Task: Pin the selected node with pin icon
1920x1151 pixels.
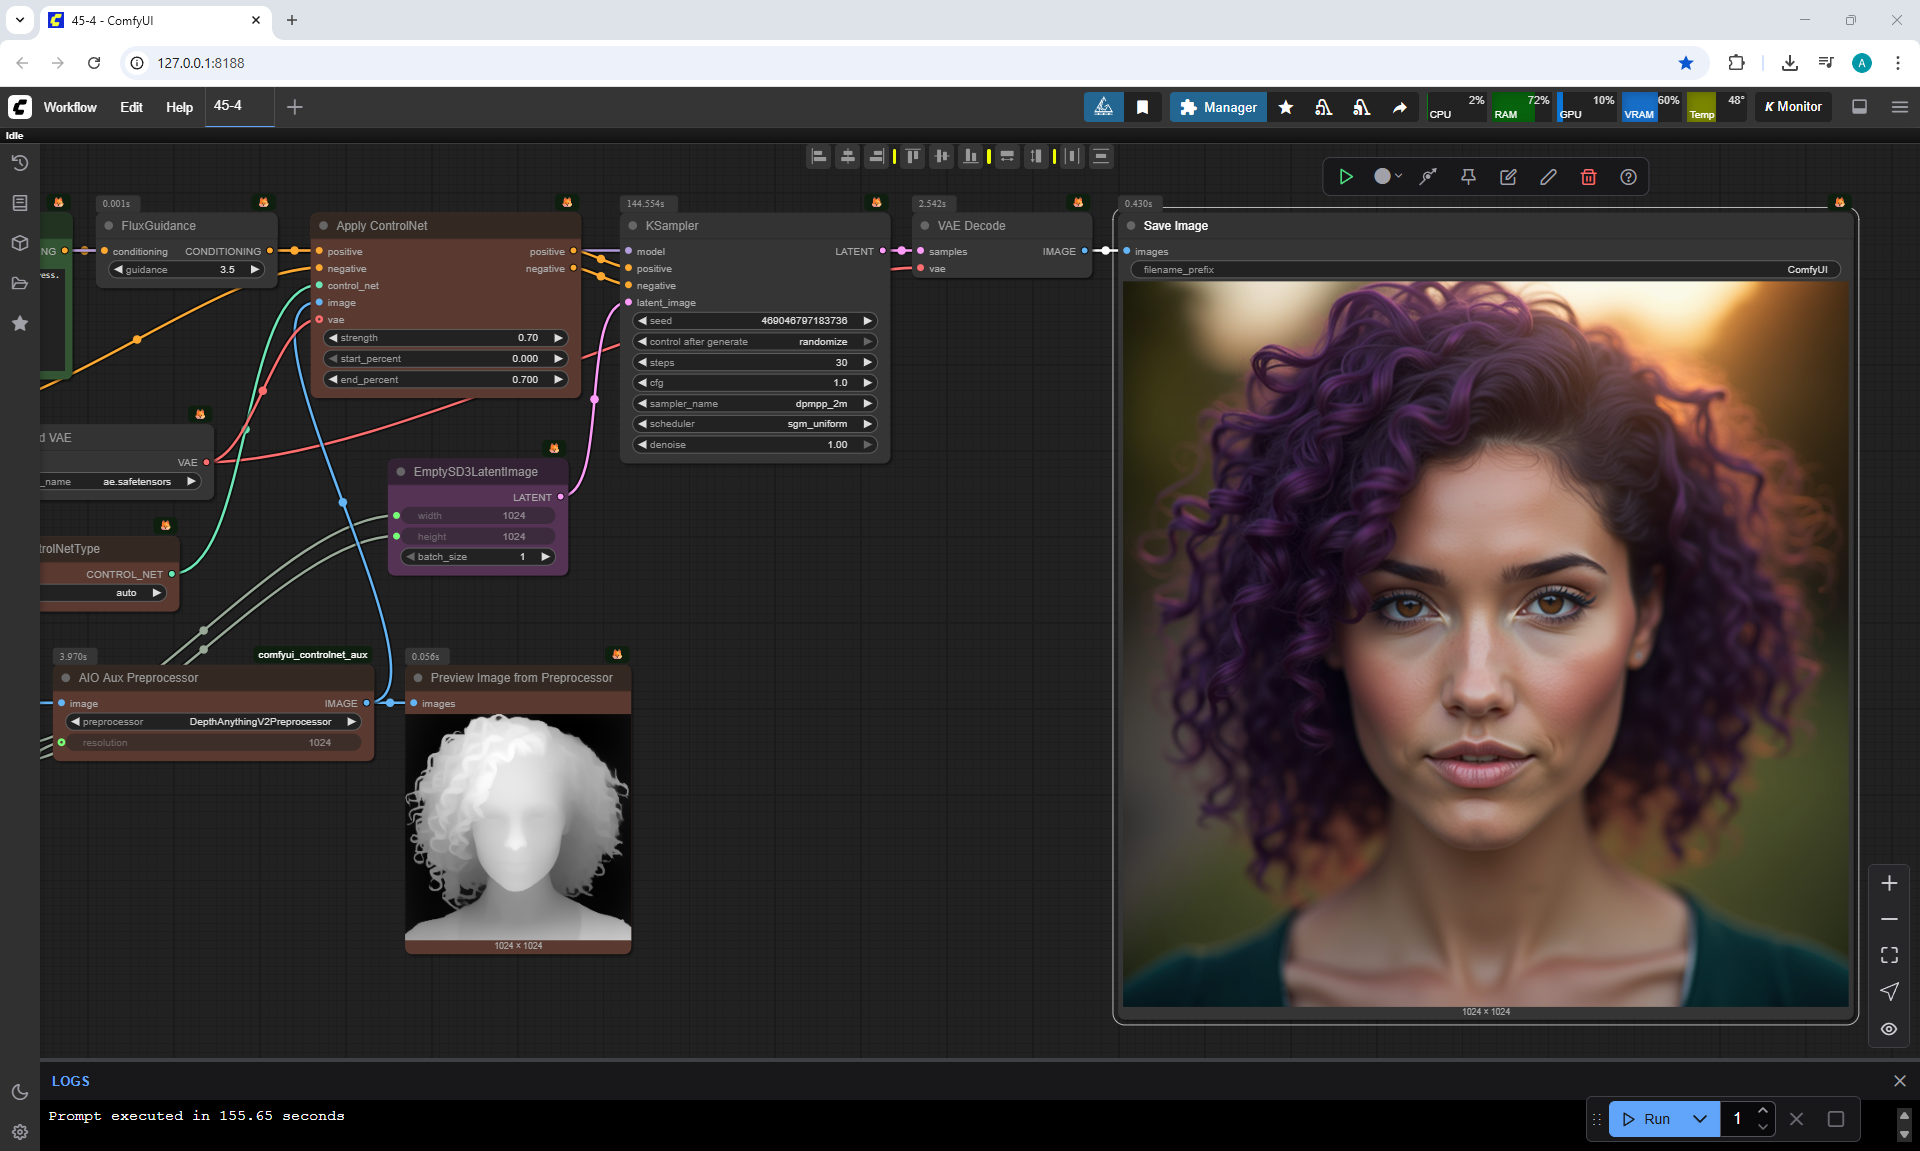Action: pyautogui.click(x=1468, y=177)
